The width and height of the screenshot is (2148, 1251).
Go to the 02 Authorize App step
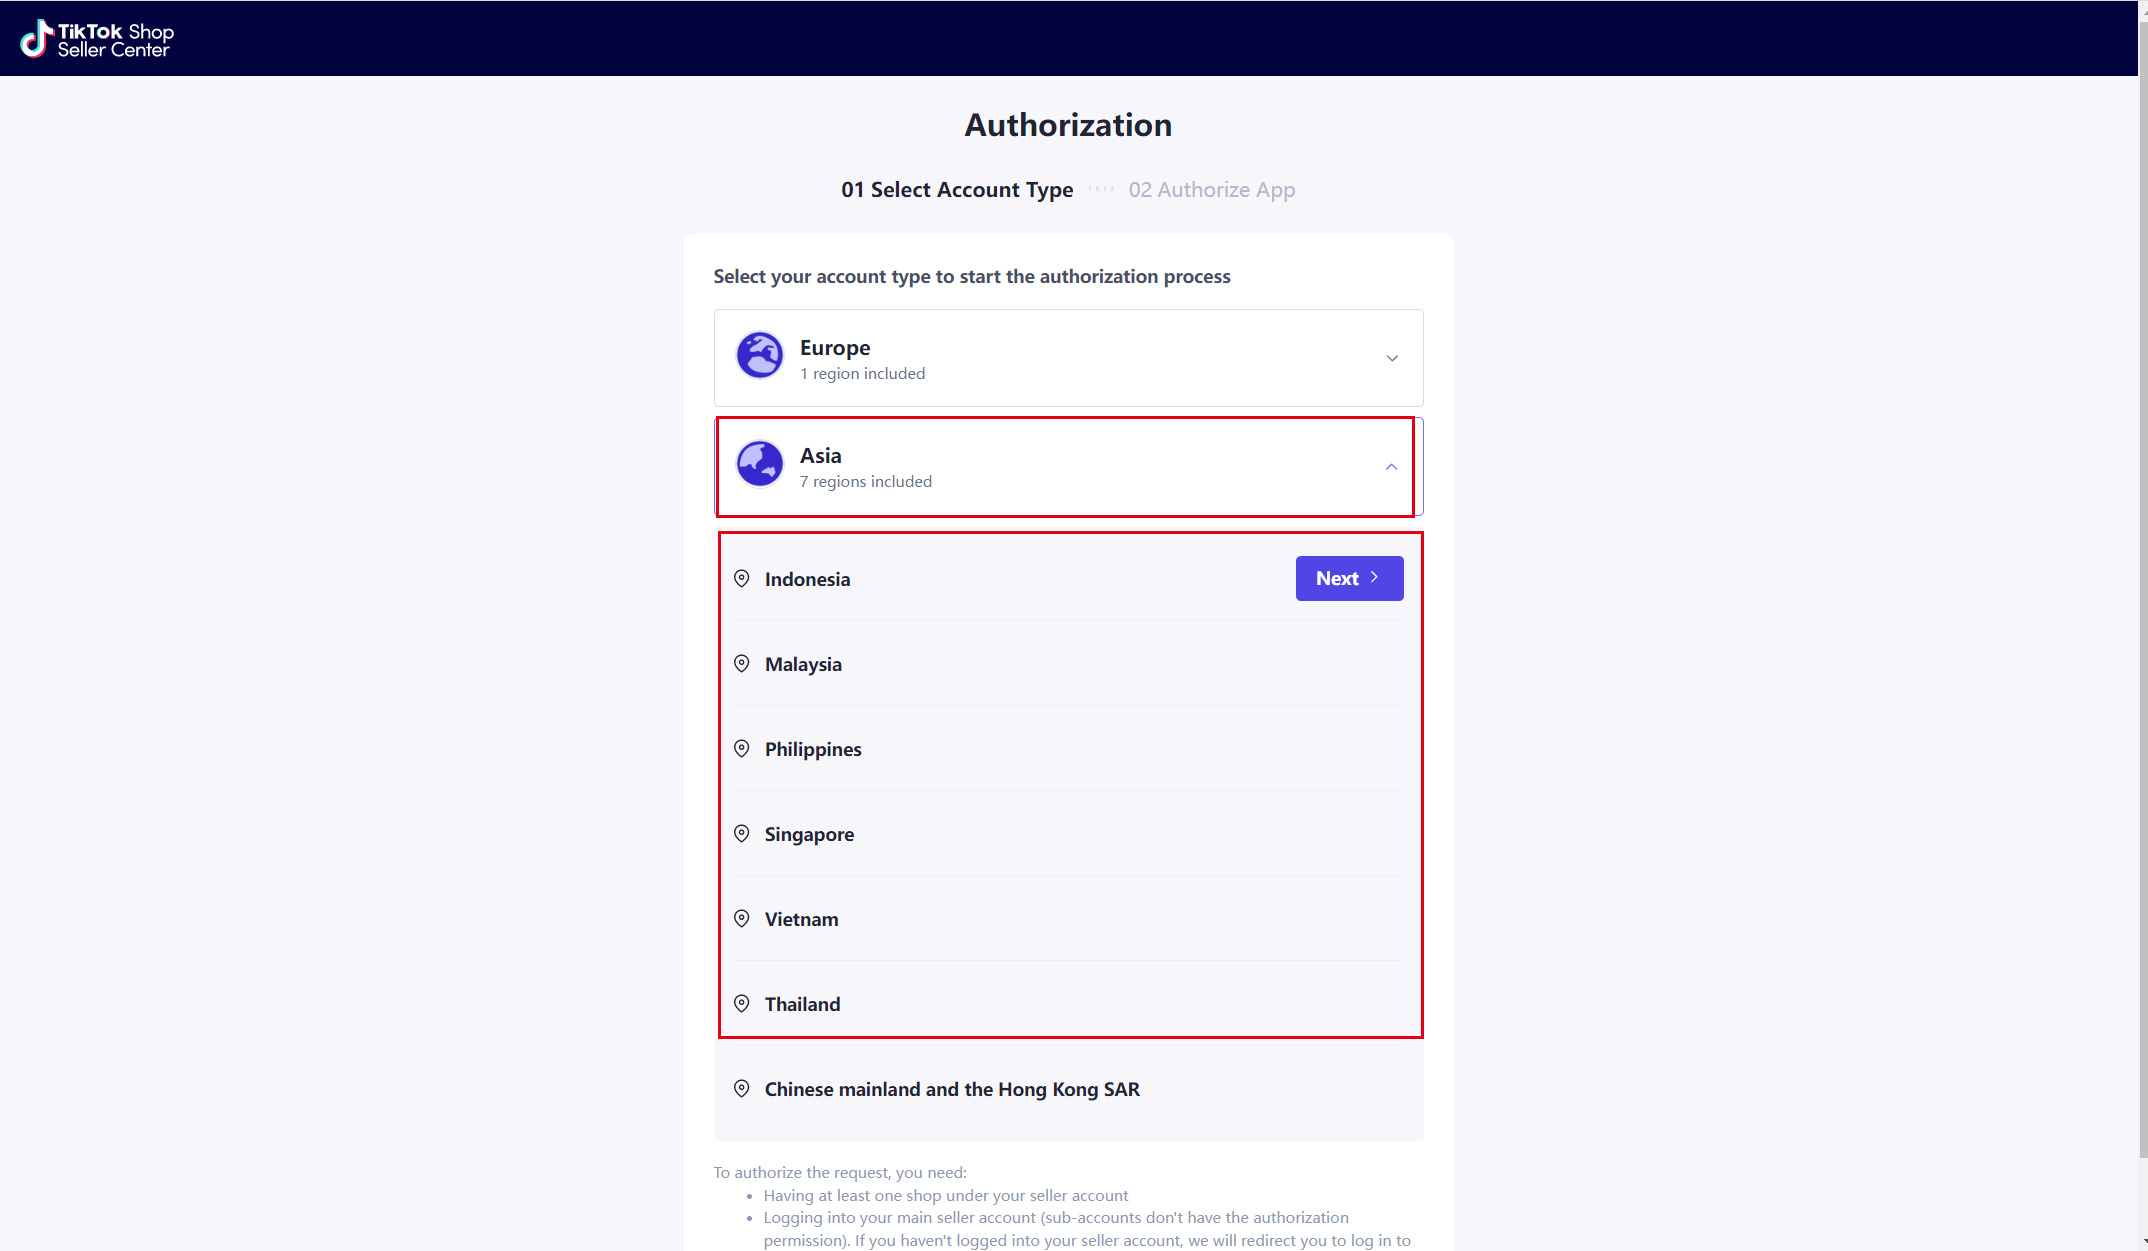pos(1212,190)
